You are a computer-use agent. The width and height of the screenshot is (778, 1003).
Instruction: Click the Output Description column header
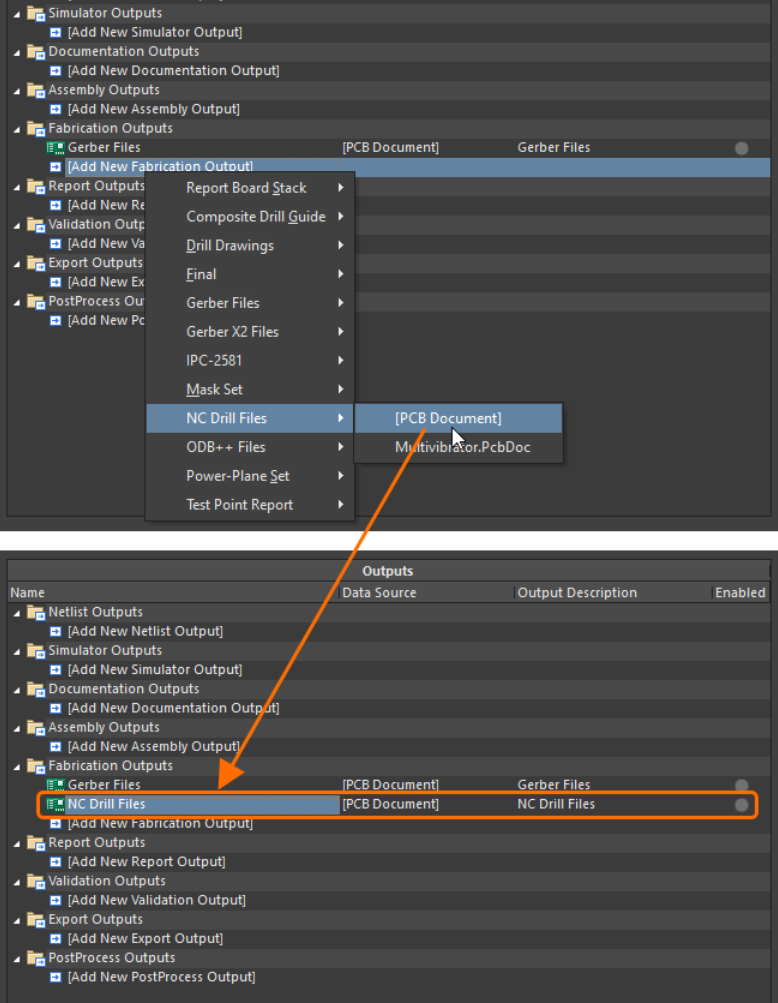coord(577,593)
